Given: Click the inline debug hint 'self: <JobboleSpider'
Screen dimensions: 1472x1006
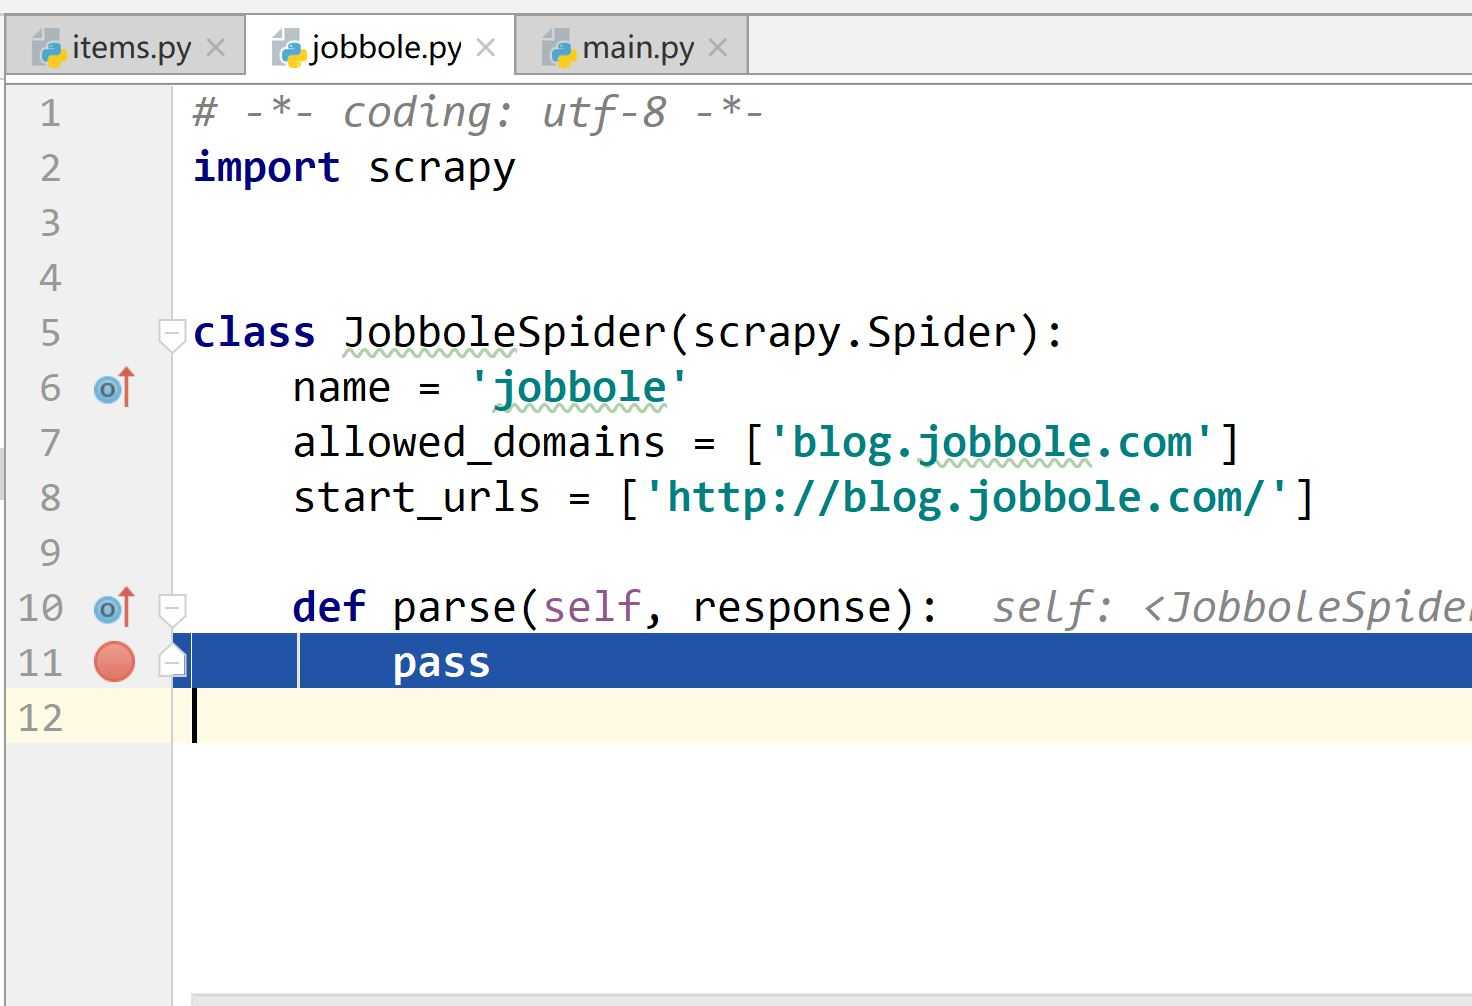Looking at the screenshot, I should click(1231, 608).
